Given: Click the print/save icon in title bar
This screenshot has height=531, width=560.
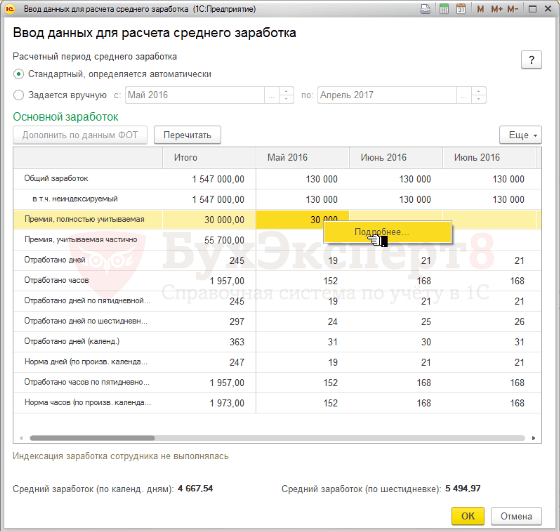Looking at the screenshot, I should (x=425, y=9).
